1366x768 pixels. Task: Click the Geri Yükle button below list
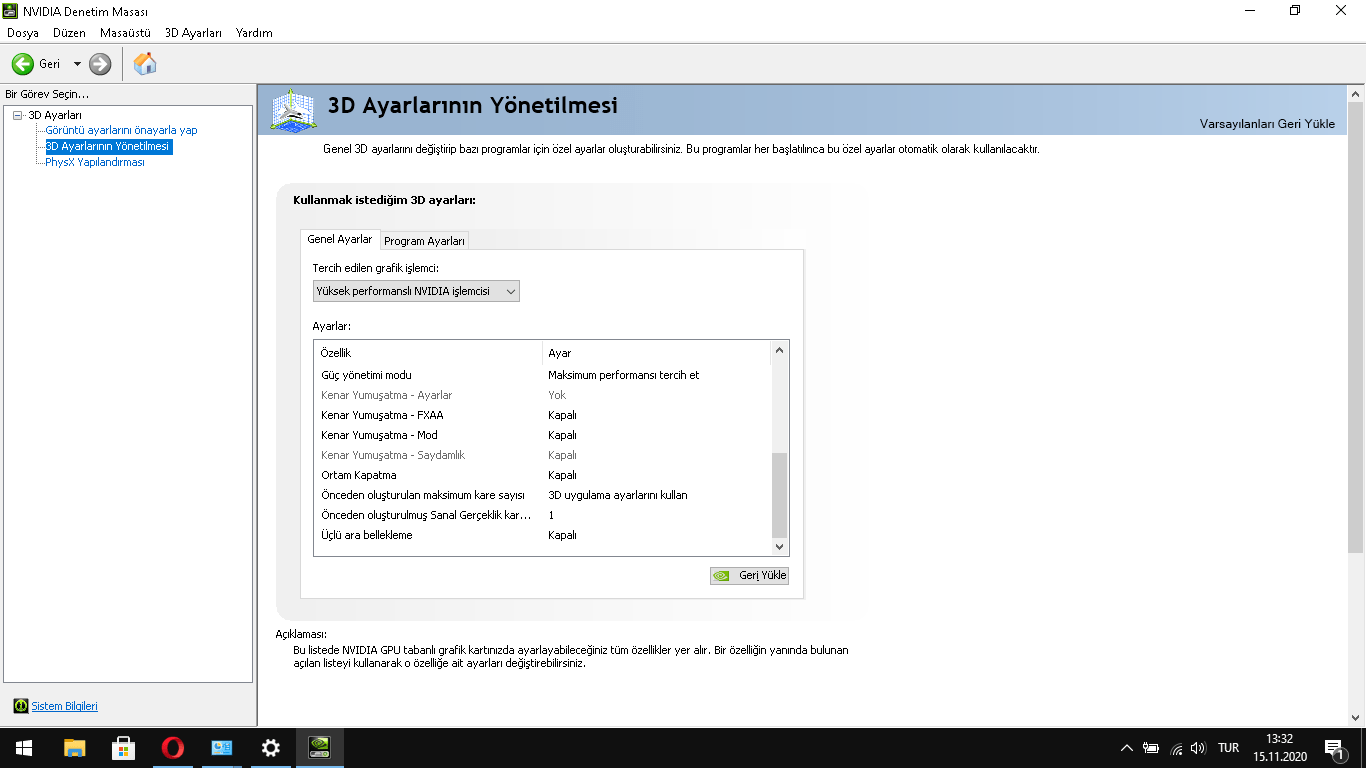pyautogui.click(x=749, y=575)
